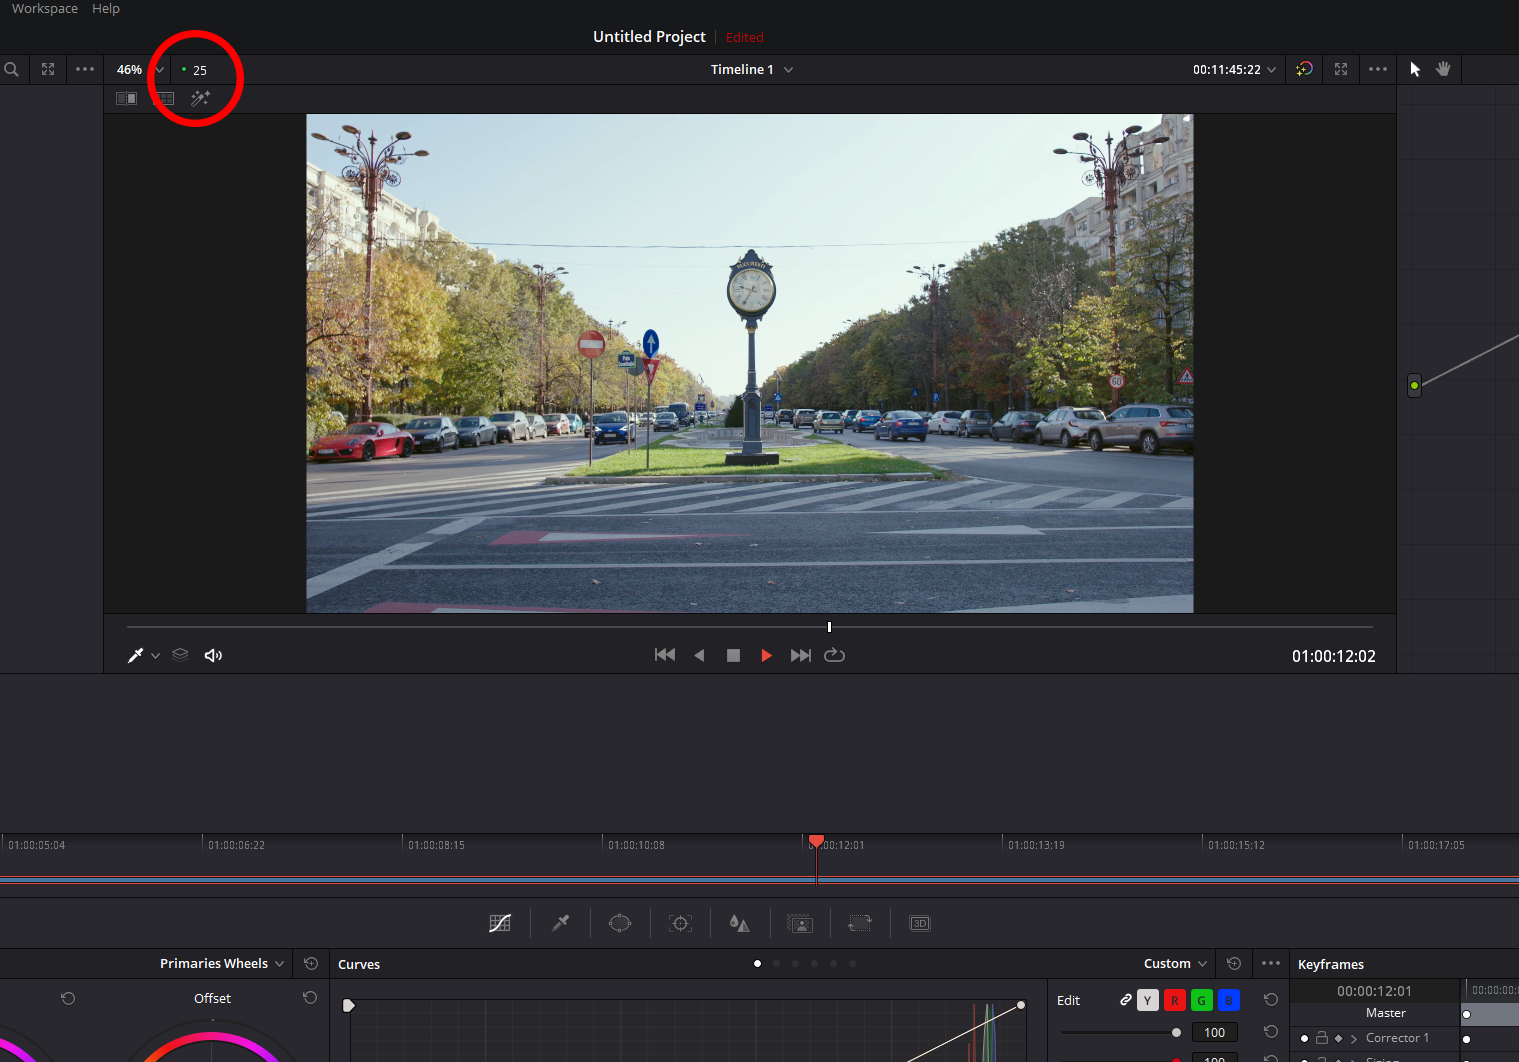Click the Y intensity value field
The width and height of the screenshot is (1519, 1062).
pos(1214,1032)
